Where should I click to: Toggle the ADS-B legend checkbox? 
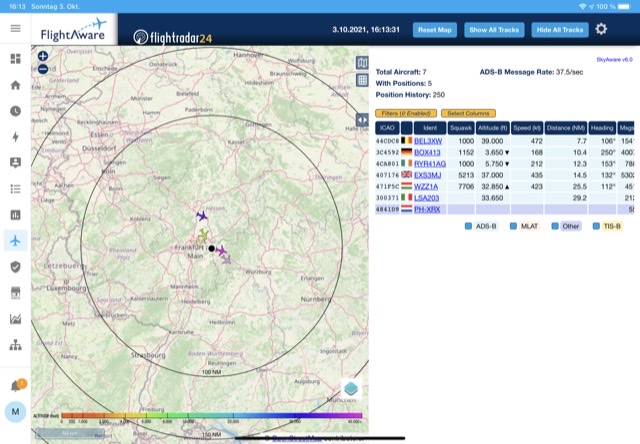coord(469,226)
